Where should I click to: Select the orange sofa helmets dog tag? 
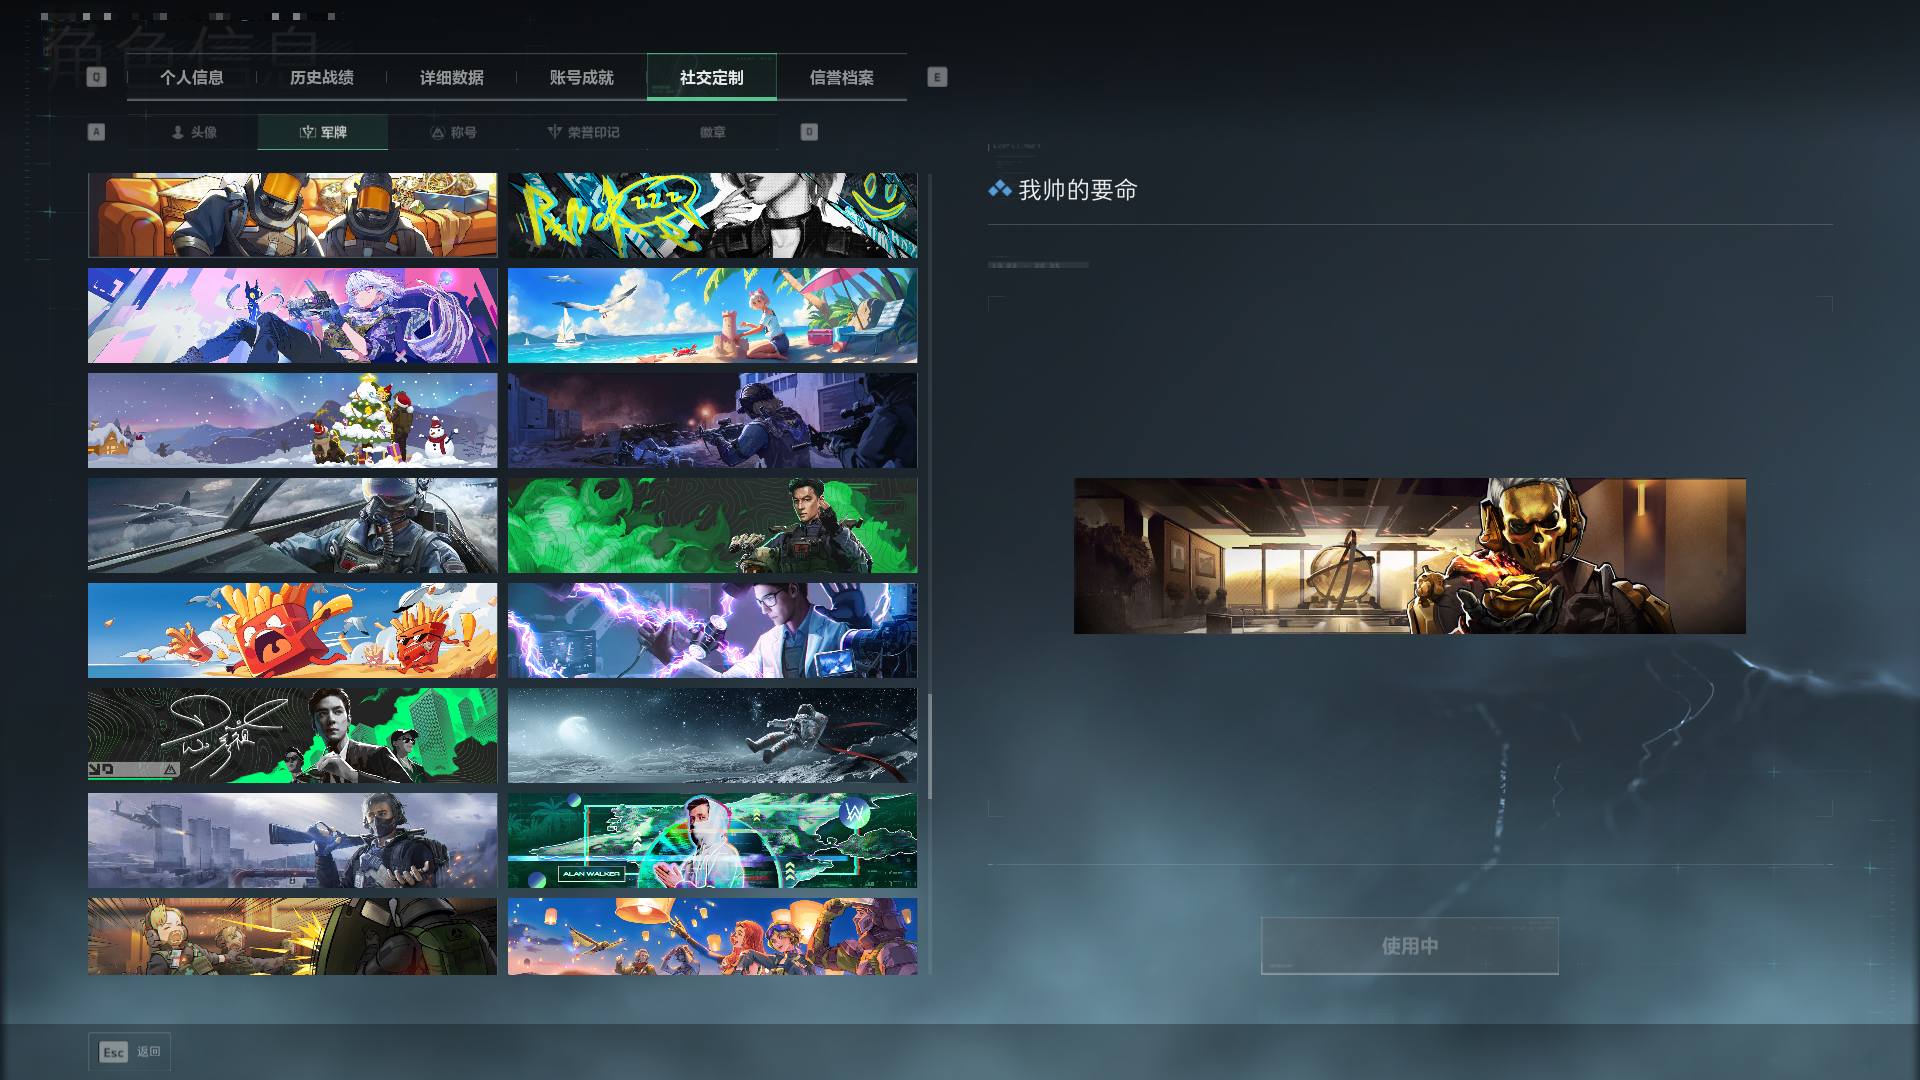tap(292, 215)
